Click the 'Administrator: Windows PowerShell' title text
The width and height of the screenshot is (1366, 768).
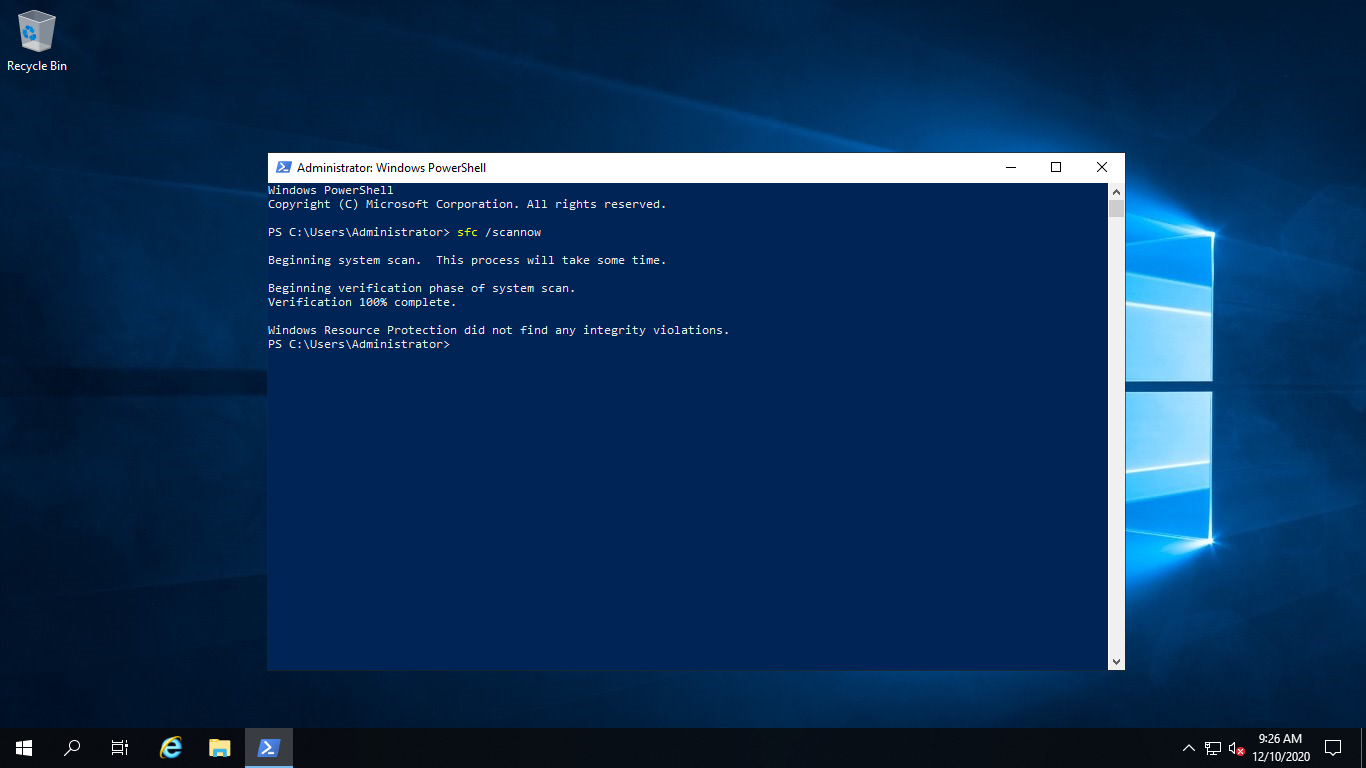(391, 168)
